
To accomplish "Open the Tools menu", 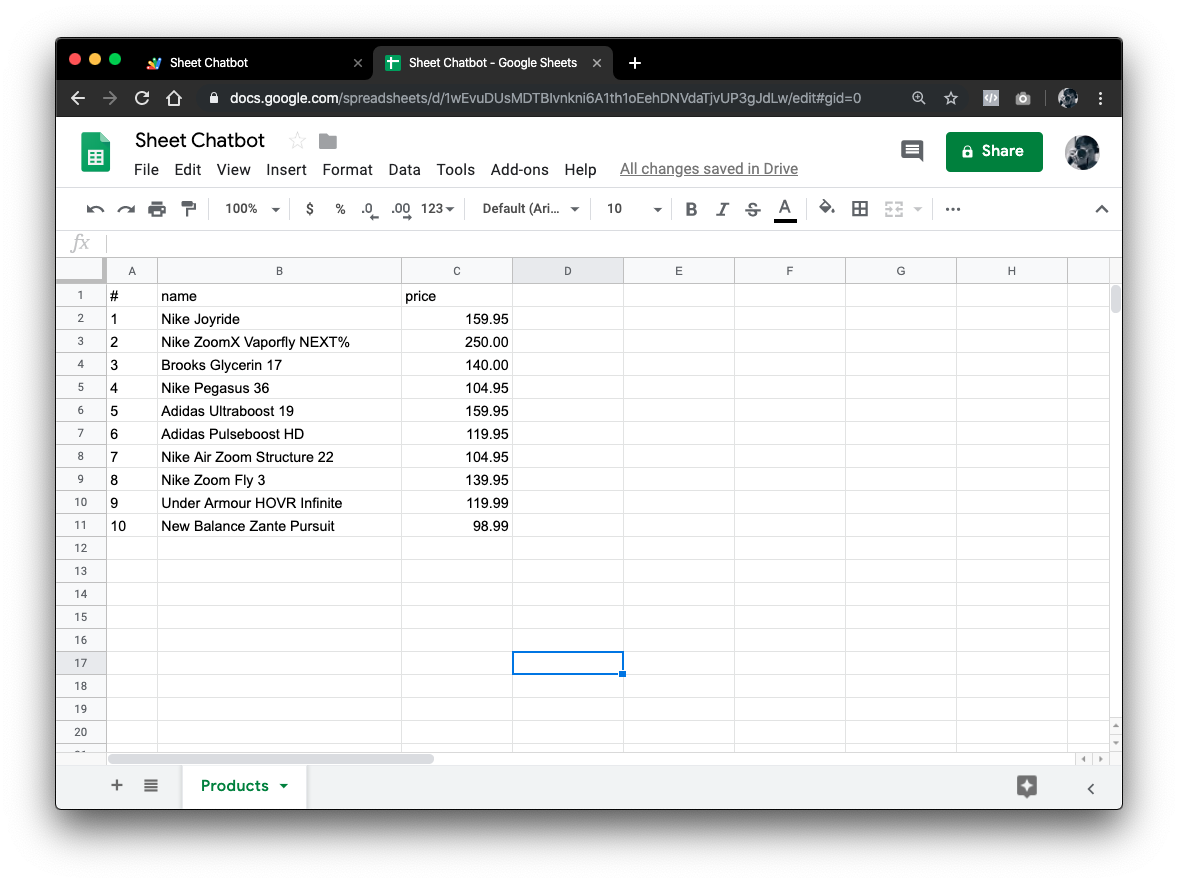I will (456, 170).
